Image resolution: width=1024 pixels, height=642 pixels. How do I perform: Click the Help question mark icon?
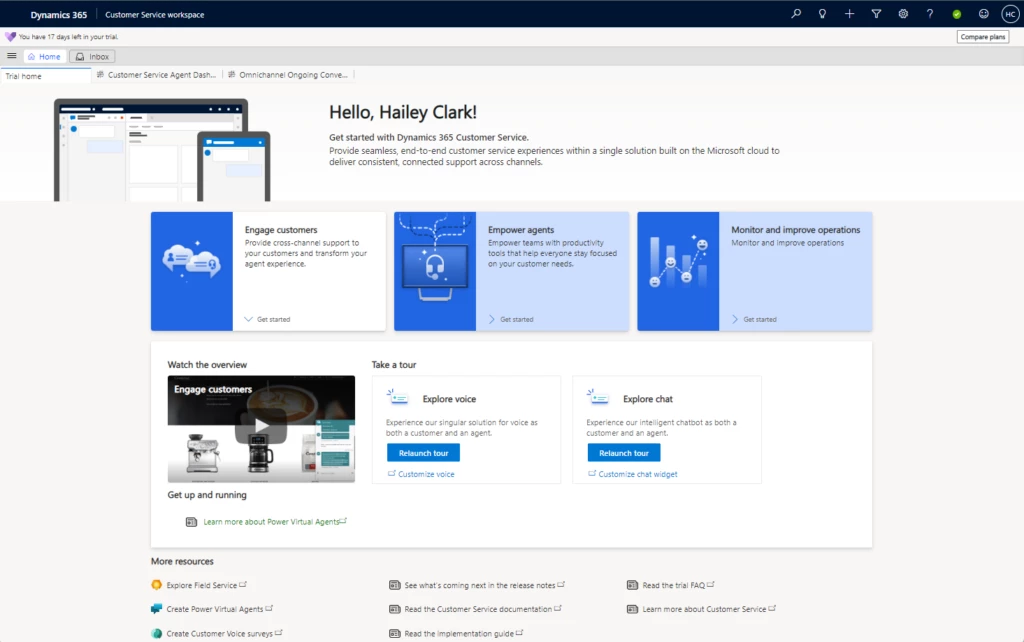coord(929,14)
